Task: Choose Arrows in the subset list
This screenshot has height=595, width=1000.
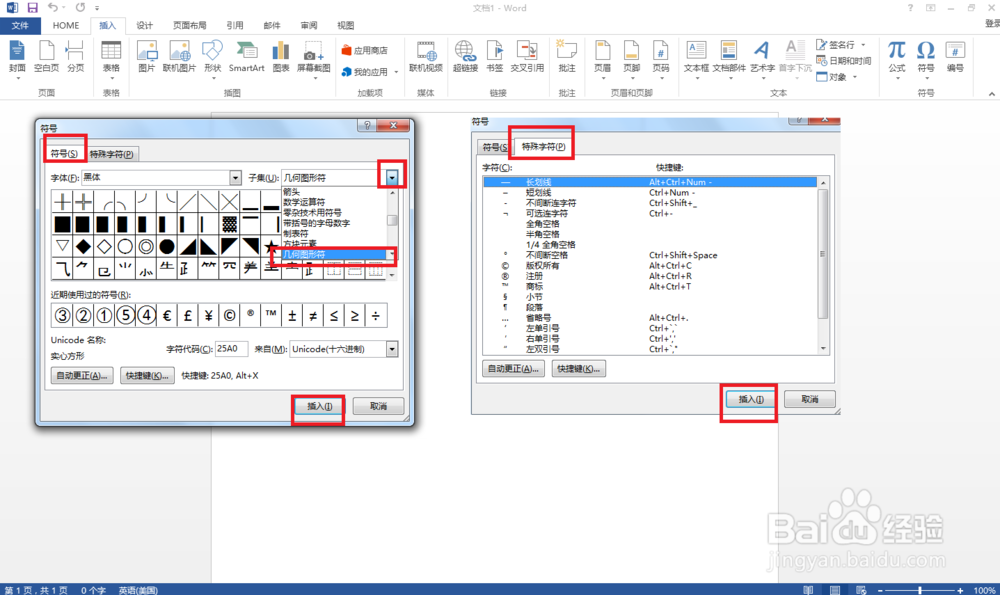Action: pos(335,191)
